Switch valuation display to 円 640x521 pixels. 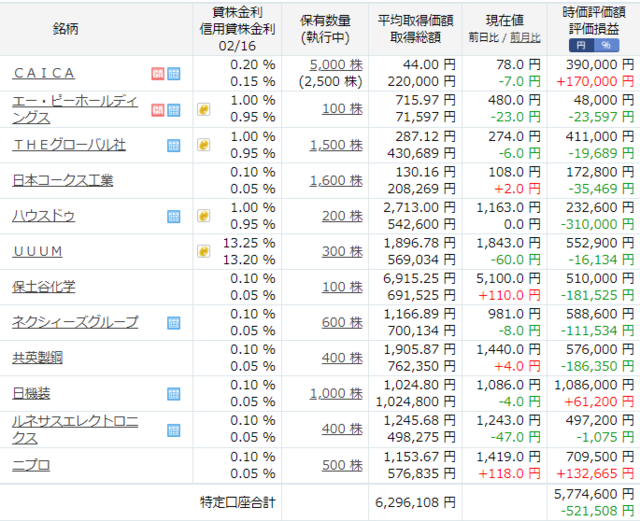pos(581,45)
